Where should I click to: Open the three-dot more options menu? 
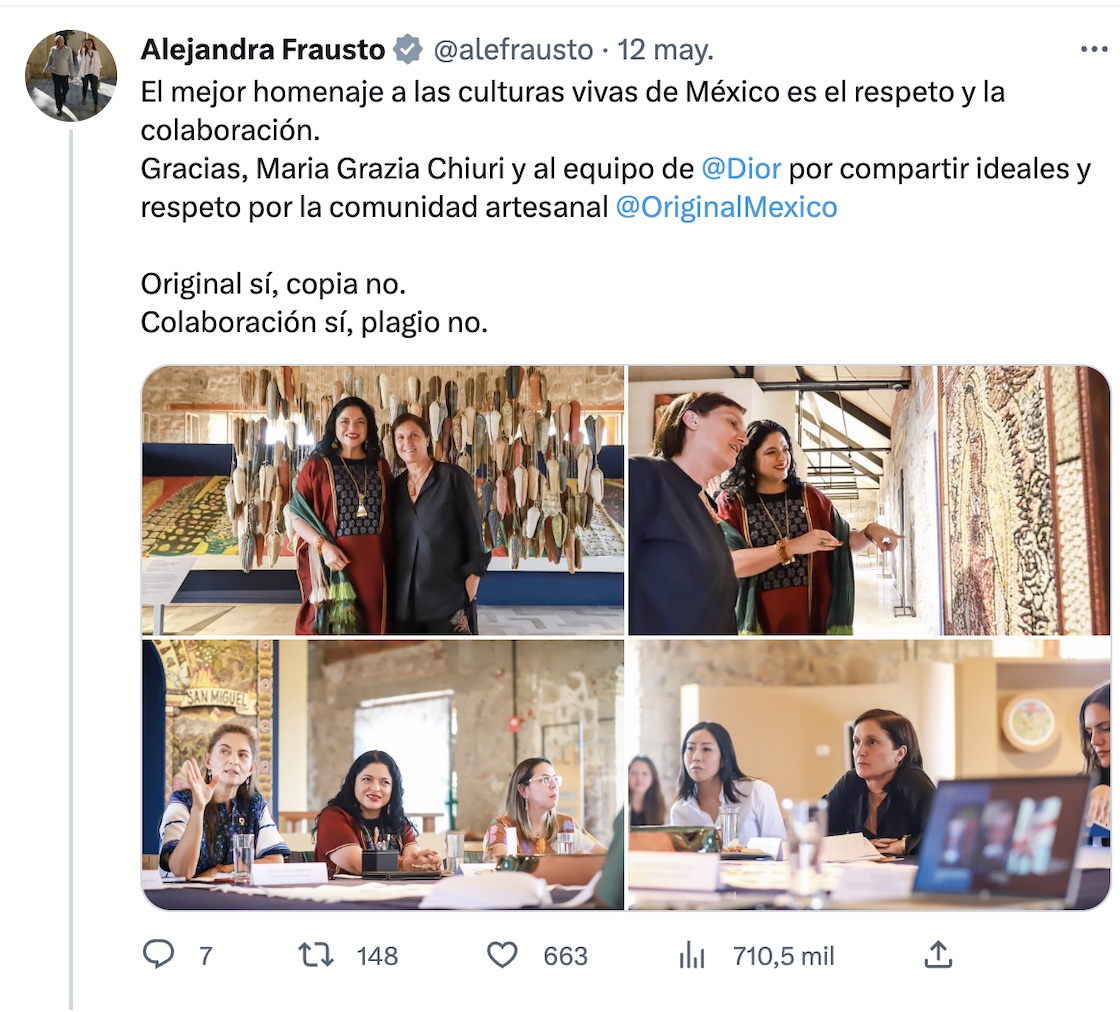click(1094, 49)
